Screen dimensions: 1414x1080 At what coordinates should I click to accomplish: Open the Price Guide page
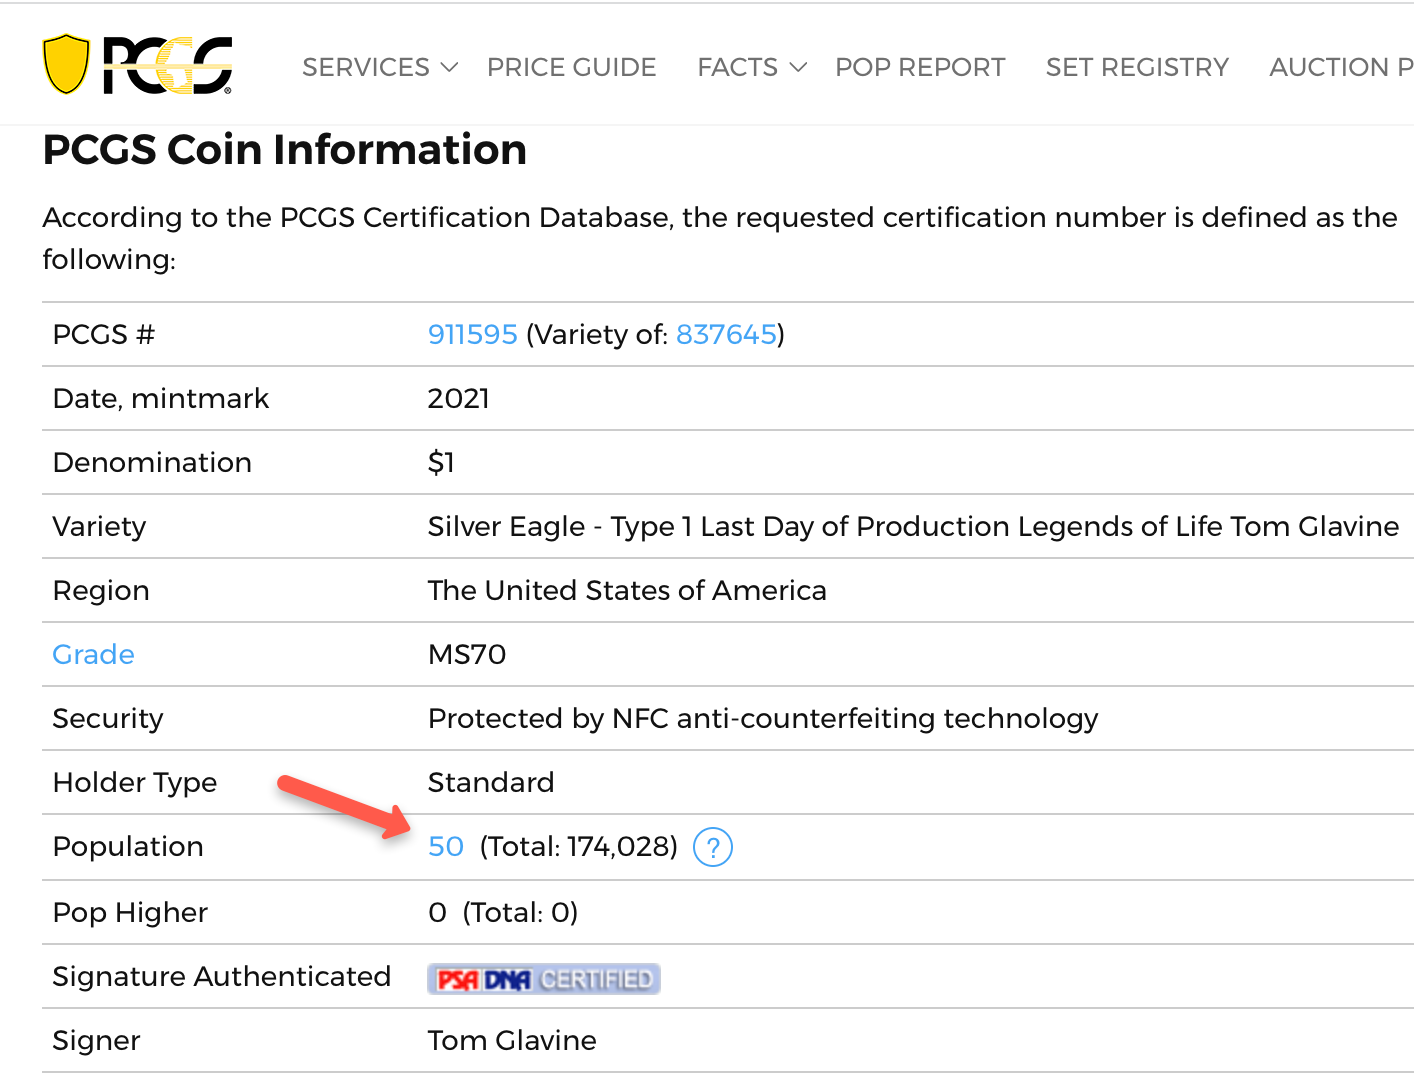click(571, 67)
